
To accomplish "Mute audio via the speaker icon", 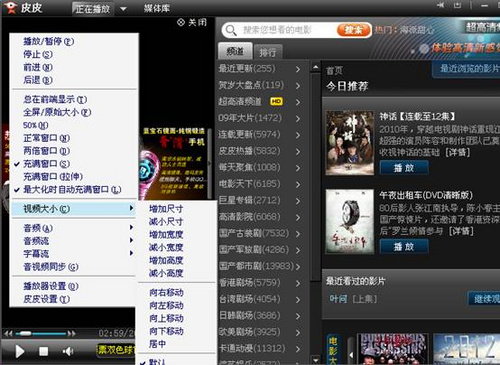I will click(68, 351).
